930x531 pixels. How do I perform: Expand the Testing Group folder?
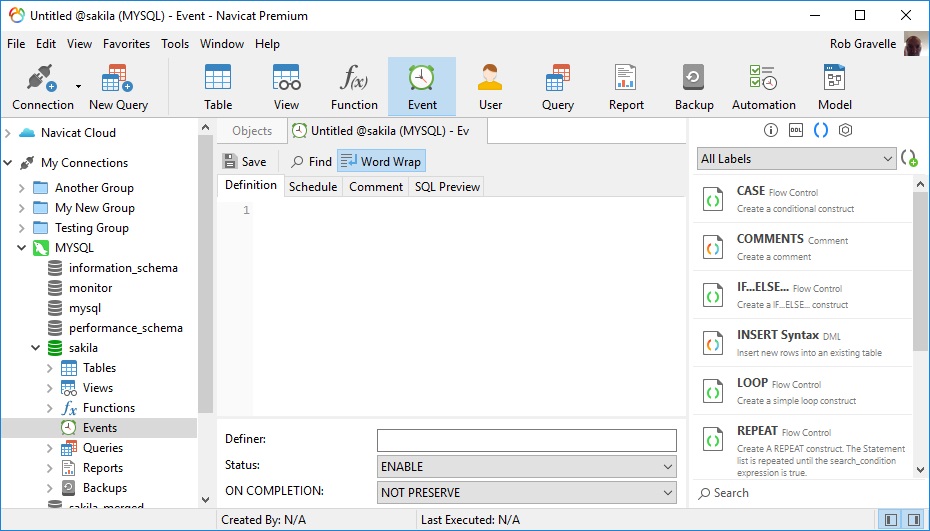point(22,228)
